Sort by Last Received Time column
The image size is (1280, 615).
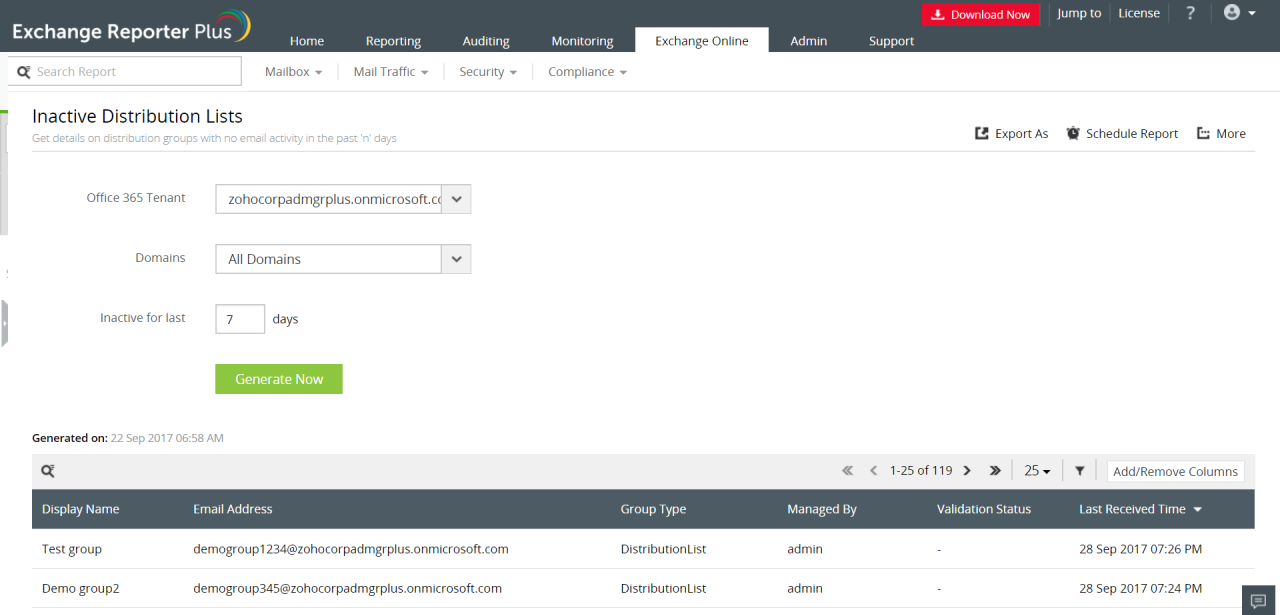point(1140,509)
